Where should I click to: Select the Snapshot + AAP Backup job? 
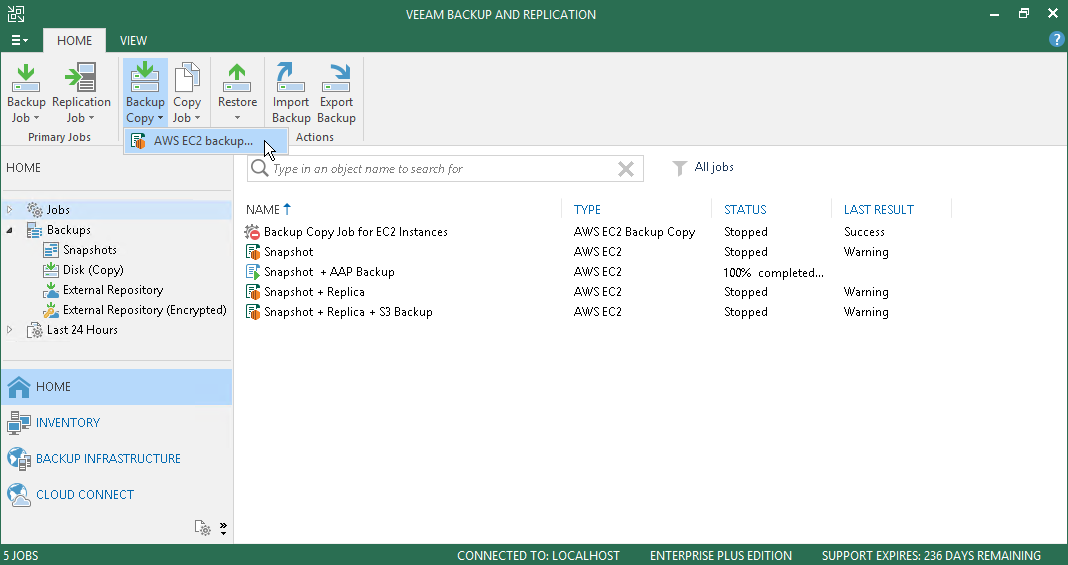pos(329,272)
